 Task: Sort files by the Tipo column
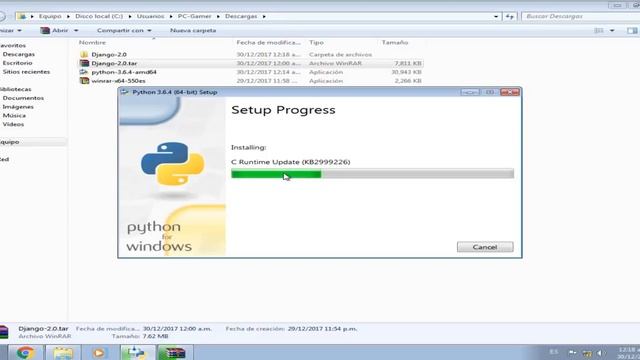tap(316, 42)
